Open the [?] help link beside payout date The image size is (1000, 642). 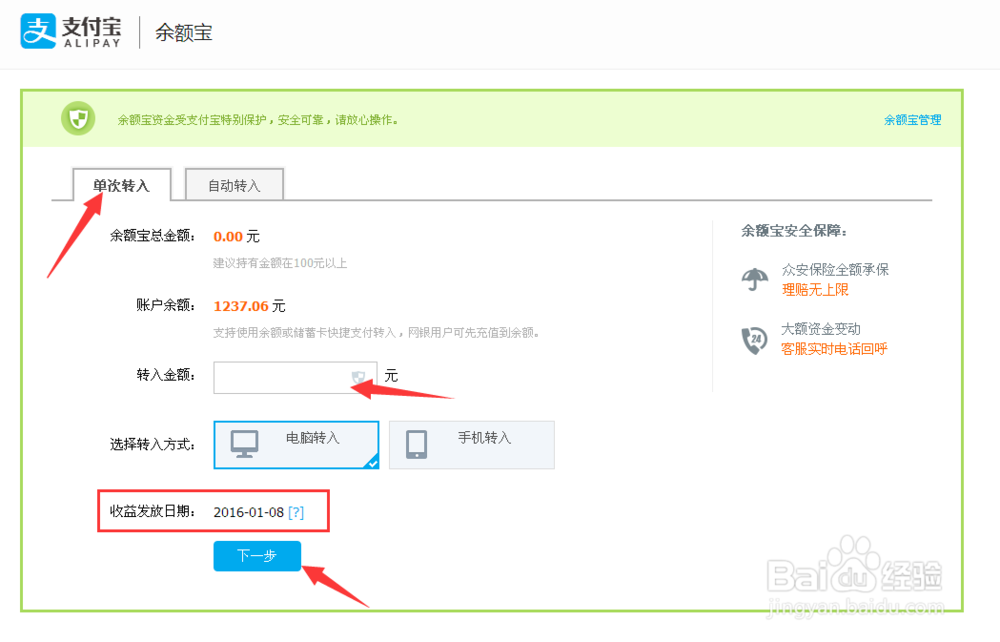click(296, 512)
